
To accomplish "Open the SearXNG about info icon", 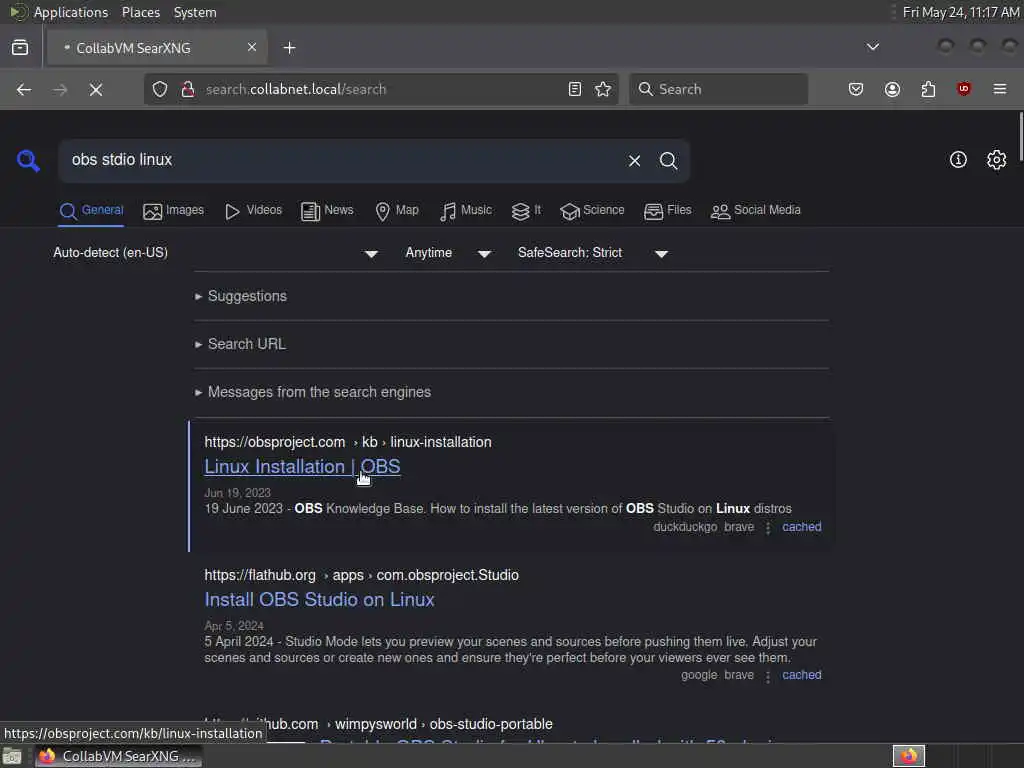I will click(x=958, y=160).
